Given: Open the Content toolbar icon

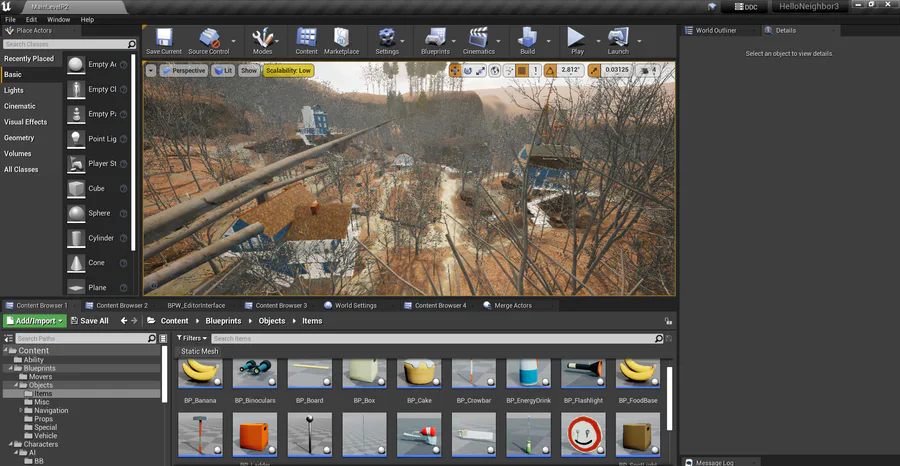Looking at the screenshot, I should pyautogui.click(x=307, y=37).
